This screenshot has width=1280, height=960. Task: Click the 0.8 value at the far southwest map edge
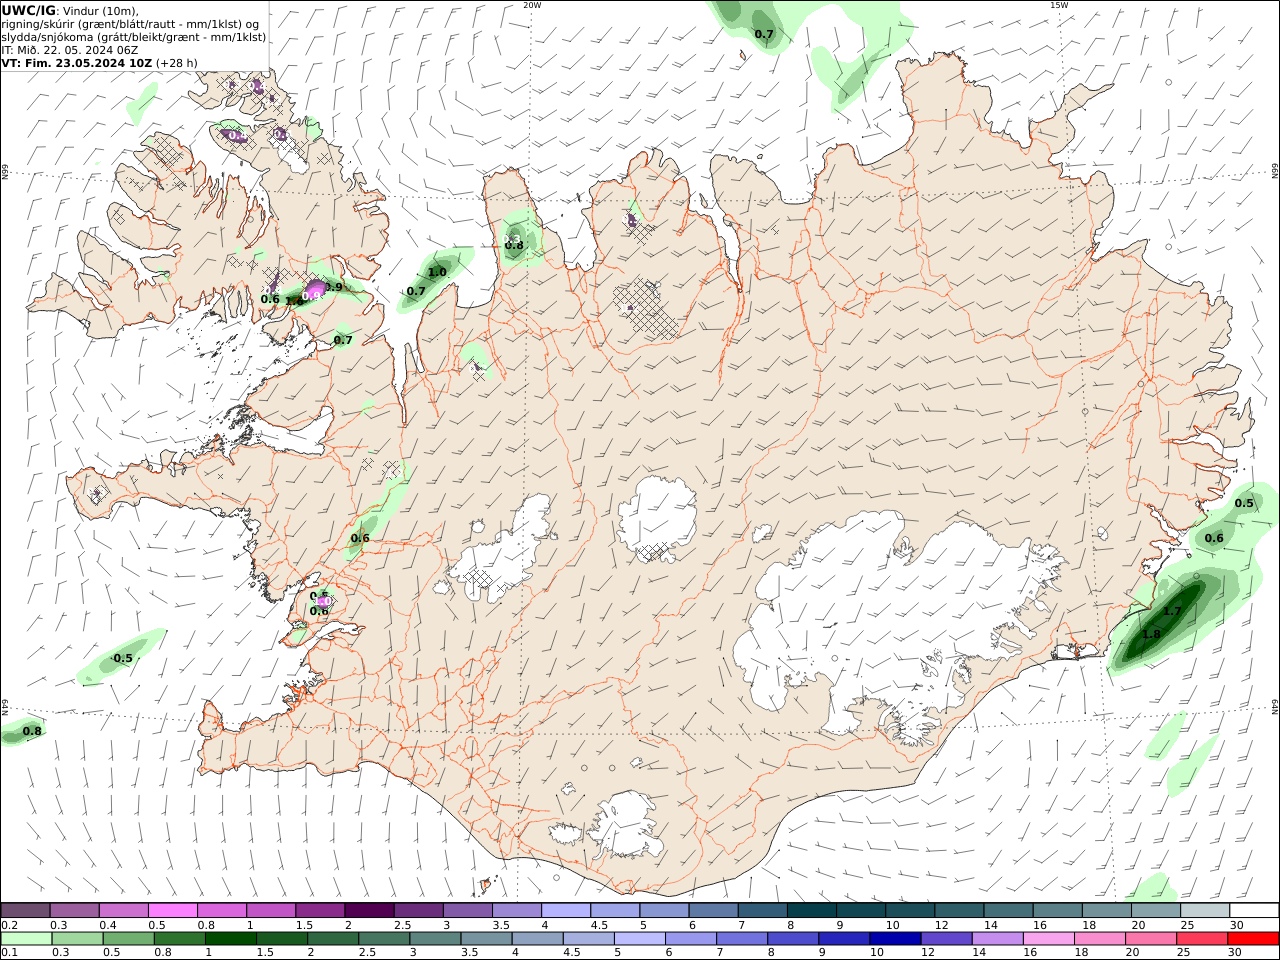32,731
